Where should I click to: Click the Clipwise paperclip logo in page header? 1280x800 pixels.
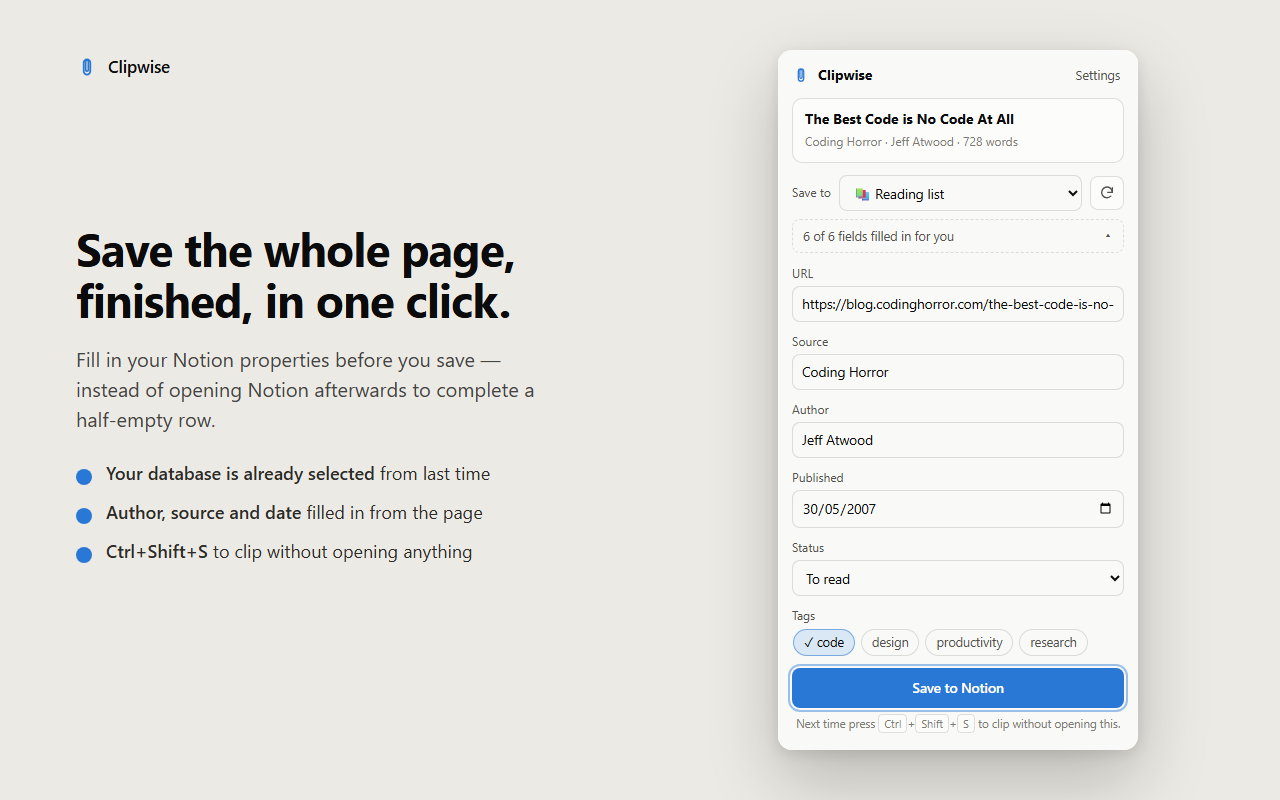[87, 67]
